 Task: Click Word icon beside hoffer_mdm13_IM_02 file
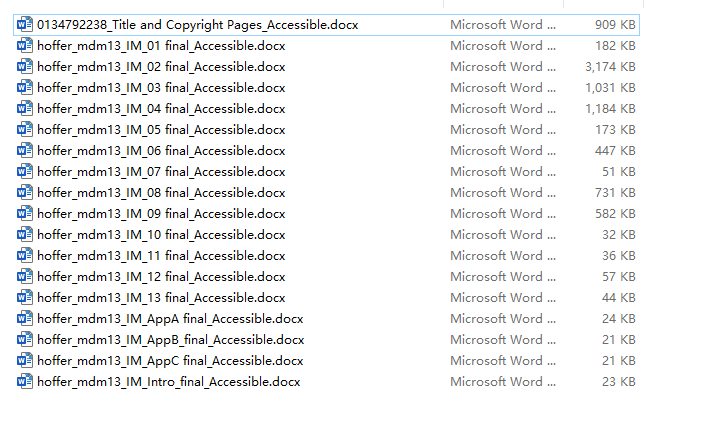(x=25, y=66)
